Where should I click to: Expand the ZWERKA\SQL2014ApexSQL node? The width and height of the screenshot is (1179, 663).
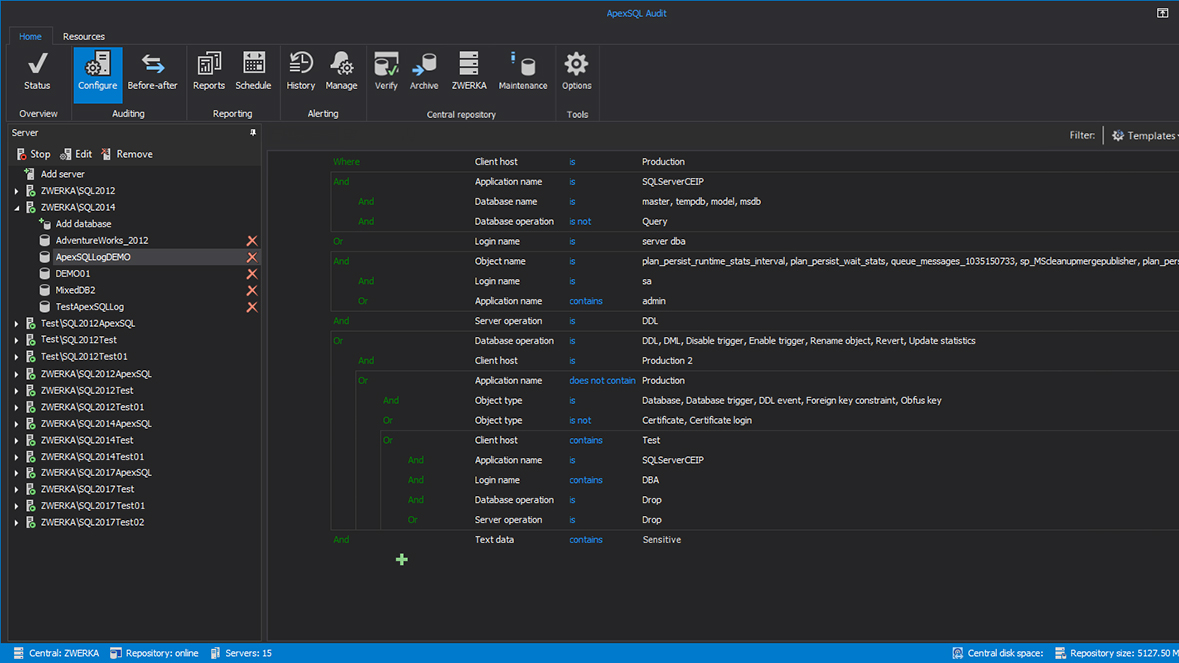coord(17,423)
